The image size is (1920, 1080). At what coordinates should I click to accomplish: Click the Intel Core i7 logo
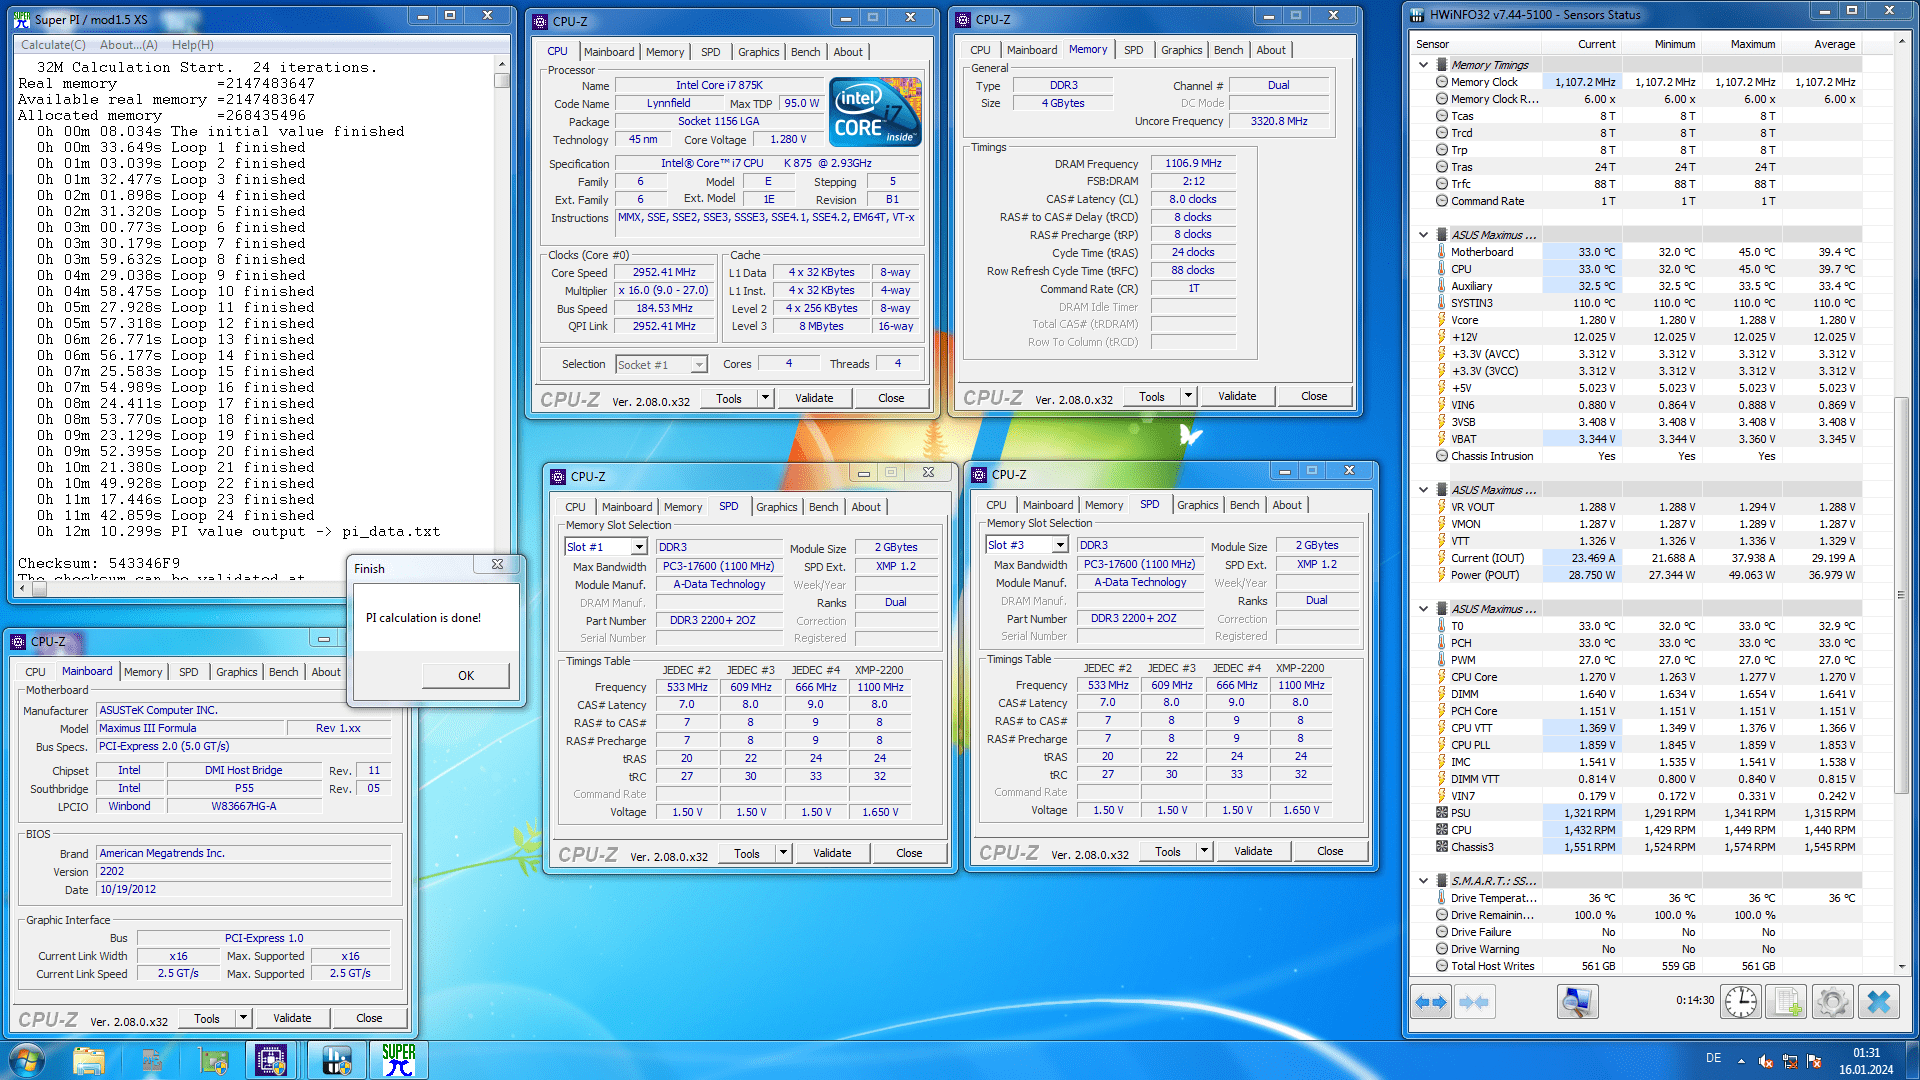tap(876, 112)
